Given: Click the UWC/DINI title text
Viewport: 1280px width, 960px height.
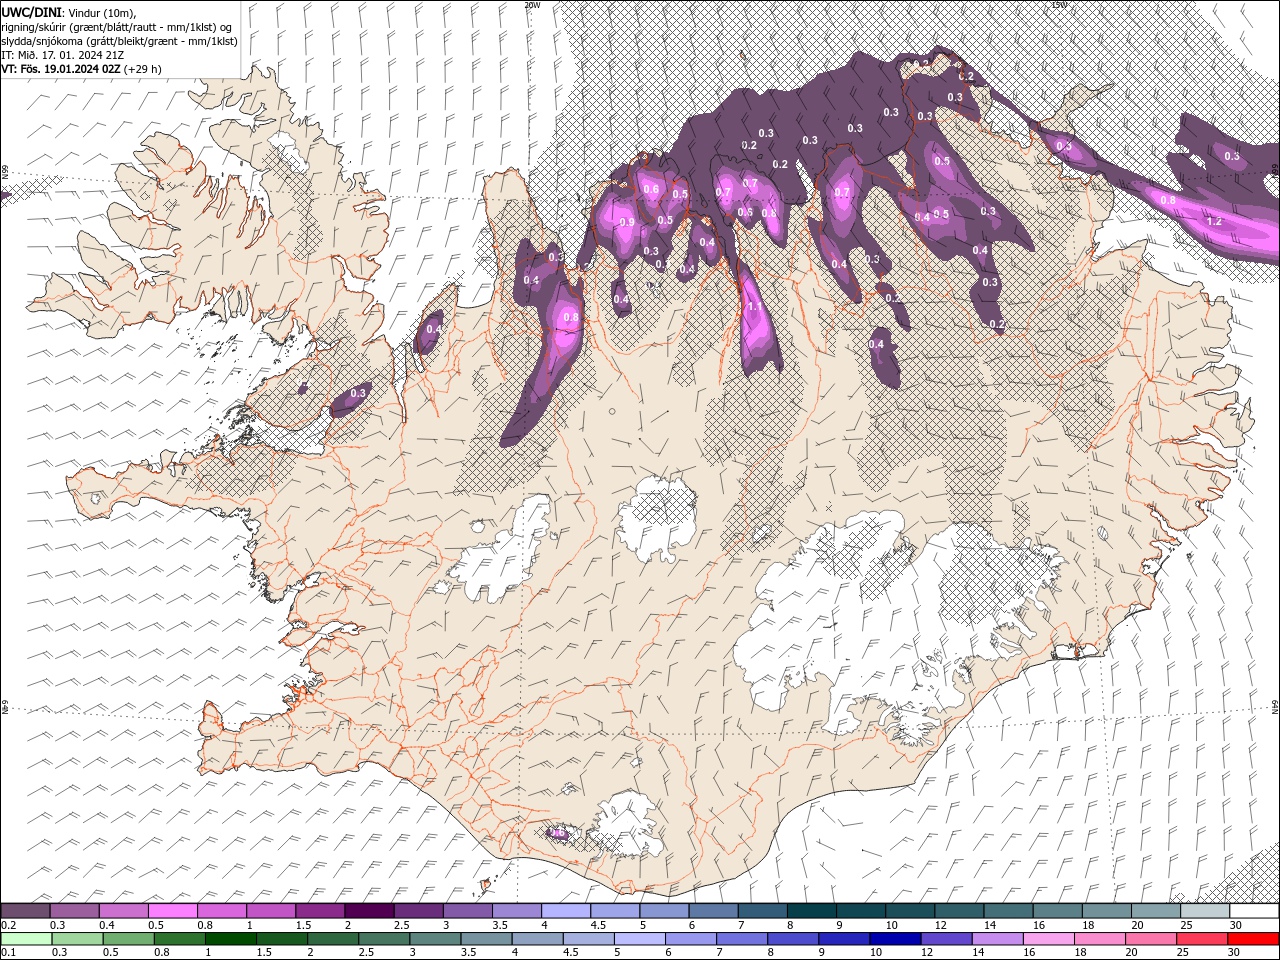Looking at the screenshot, I should (30, 11).
